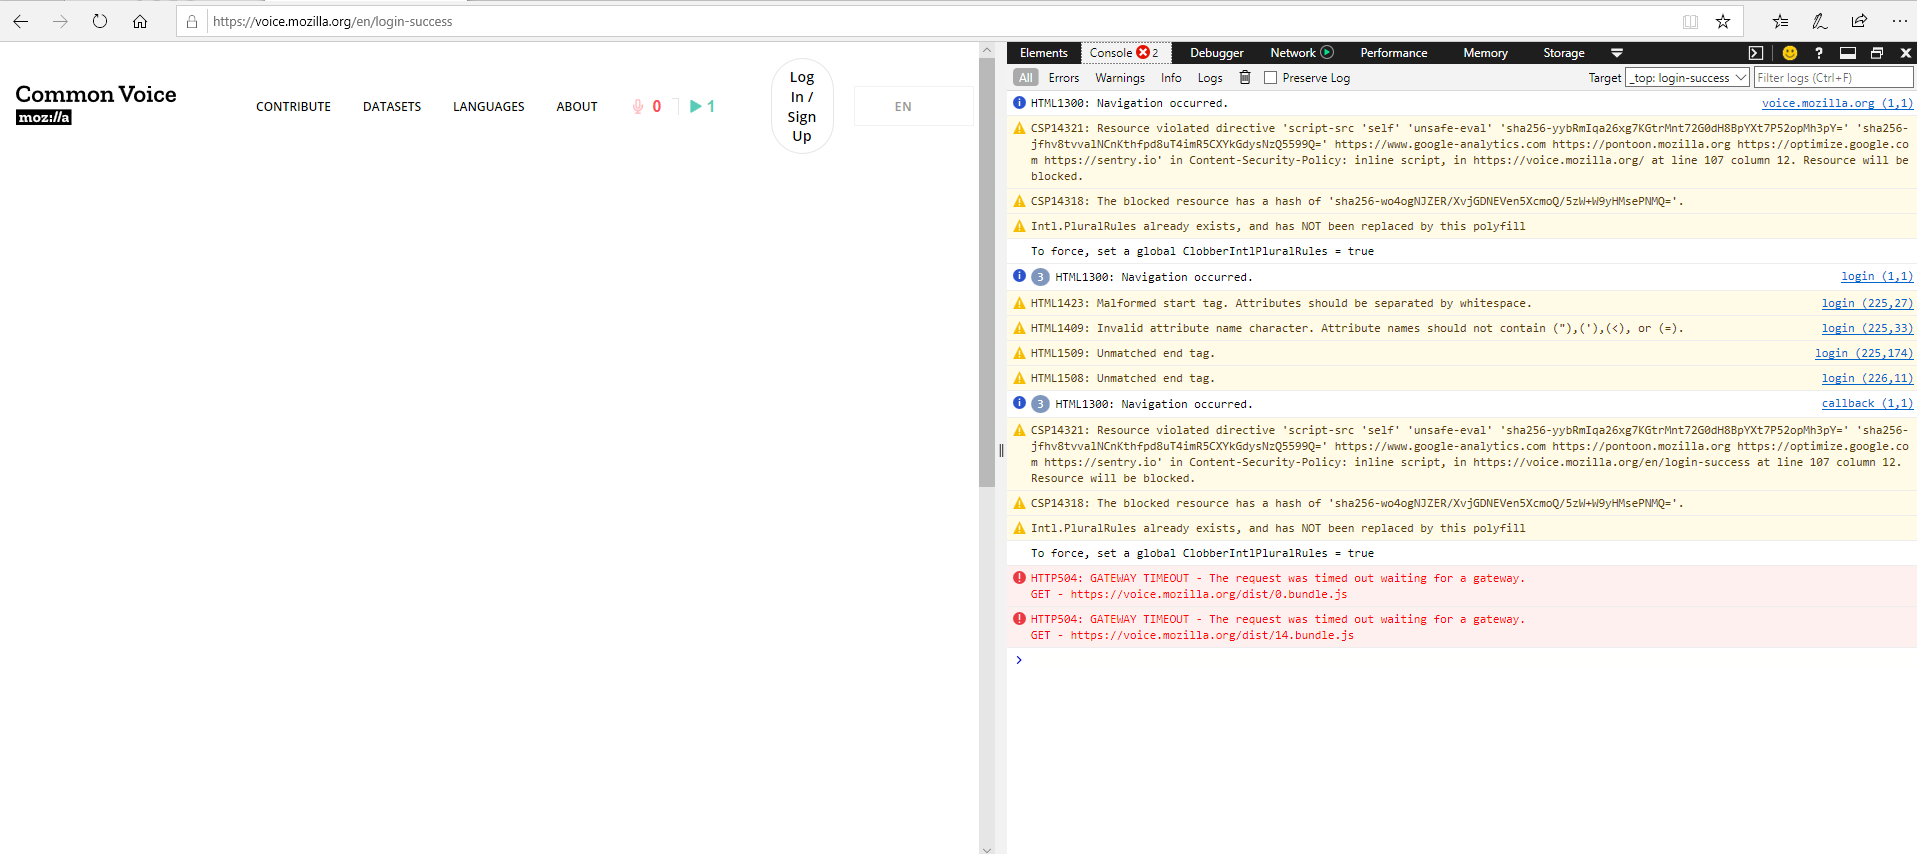Expand the grouped callback Navigation occurred entry
Image resolution: width=1917 pixels, height=854 pixels.
click(x=1040, y=404)
